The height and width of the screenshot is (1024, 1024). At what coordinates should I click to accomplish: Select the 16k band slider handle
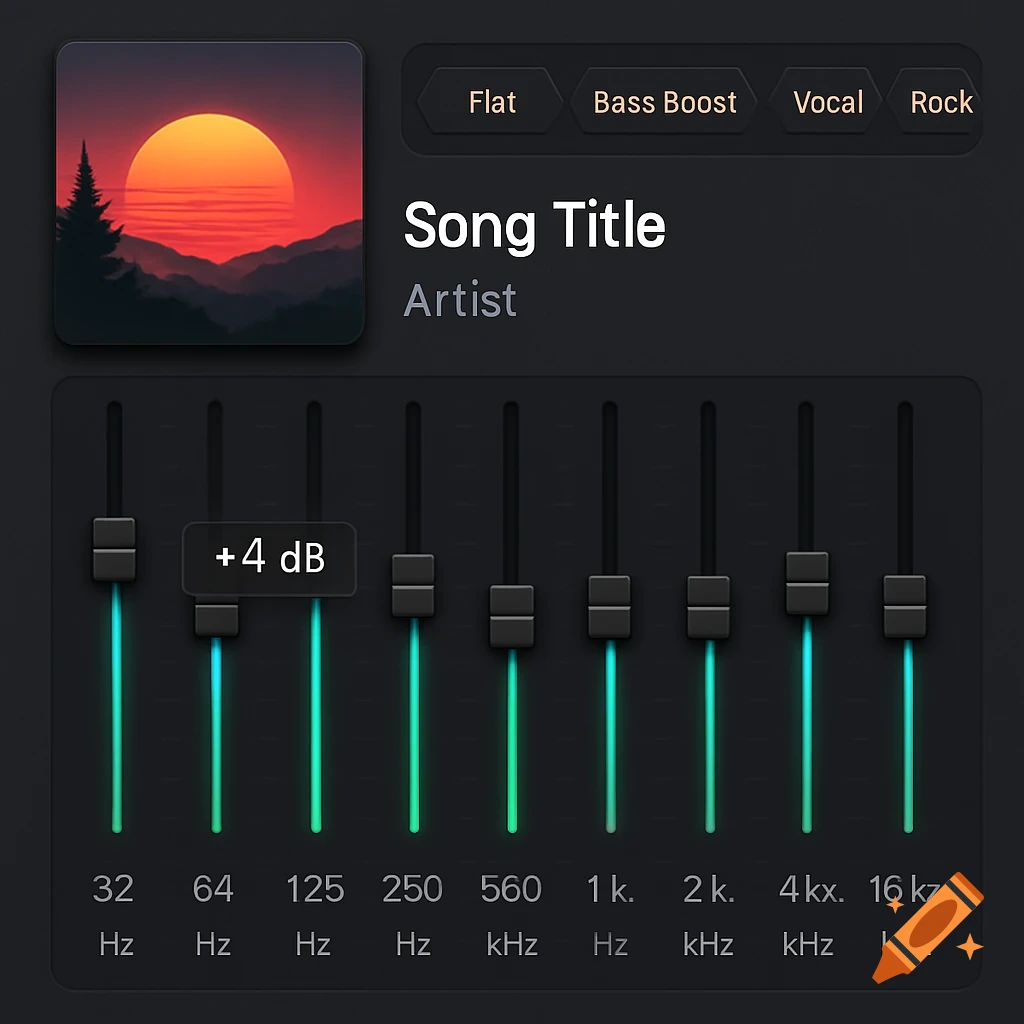(906, 605)
